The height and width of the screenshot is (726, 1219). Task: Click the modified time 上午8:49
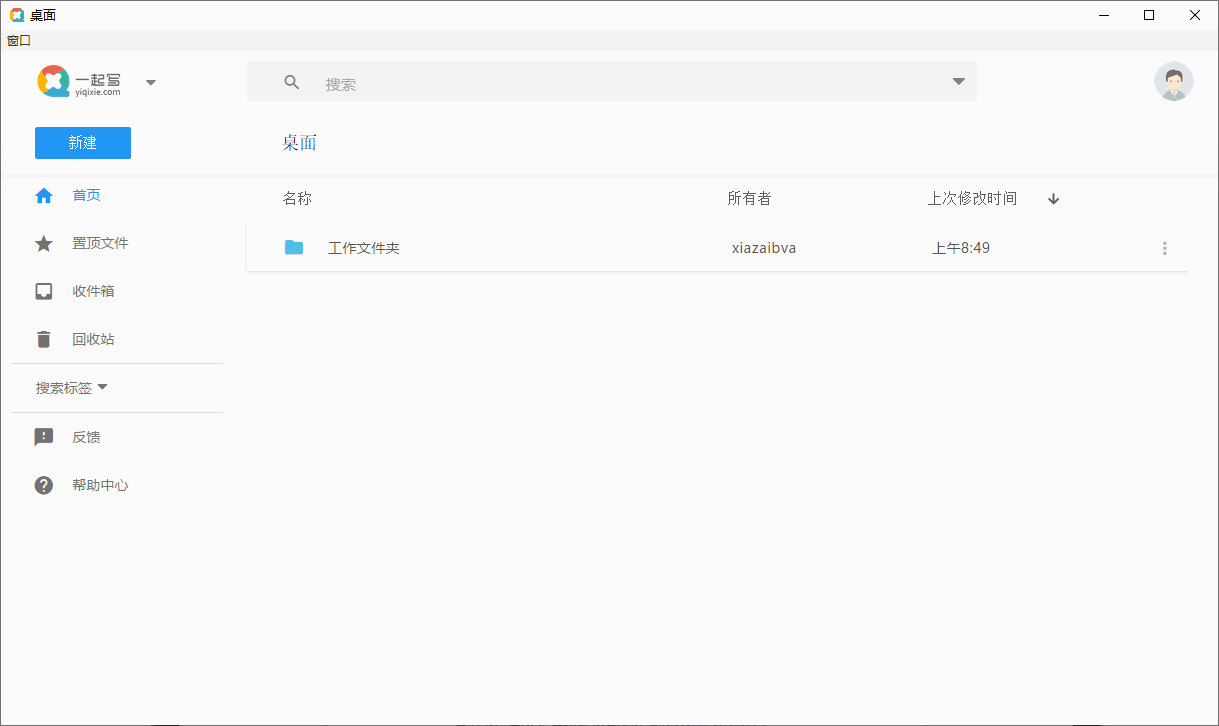961,248
